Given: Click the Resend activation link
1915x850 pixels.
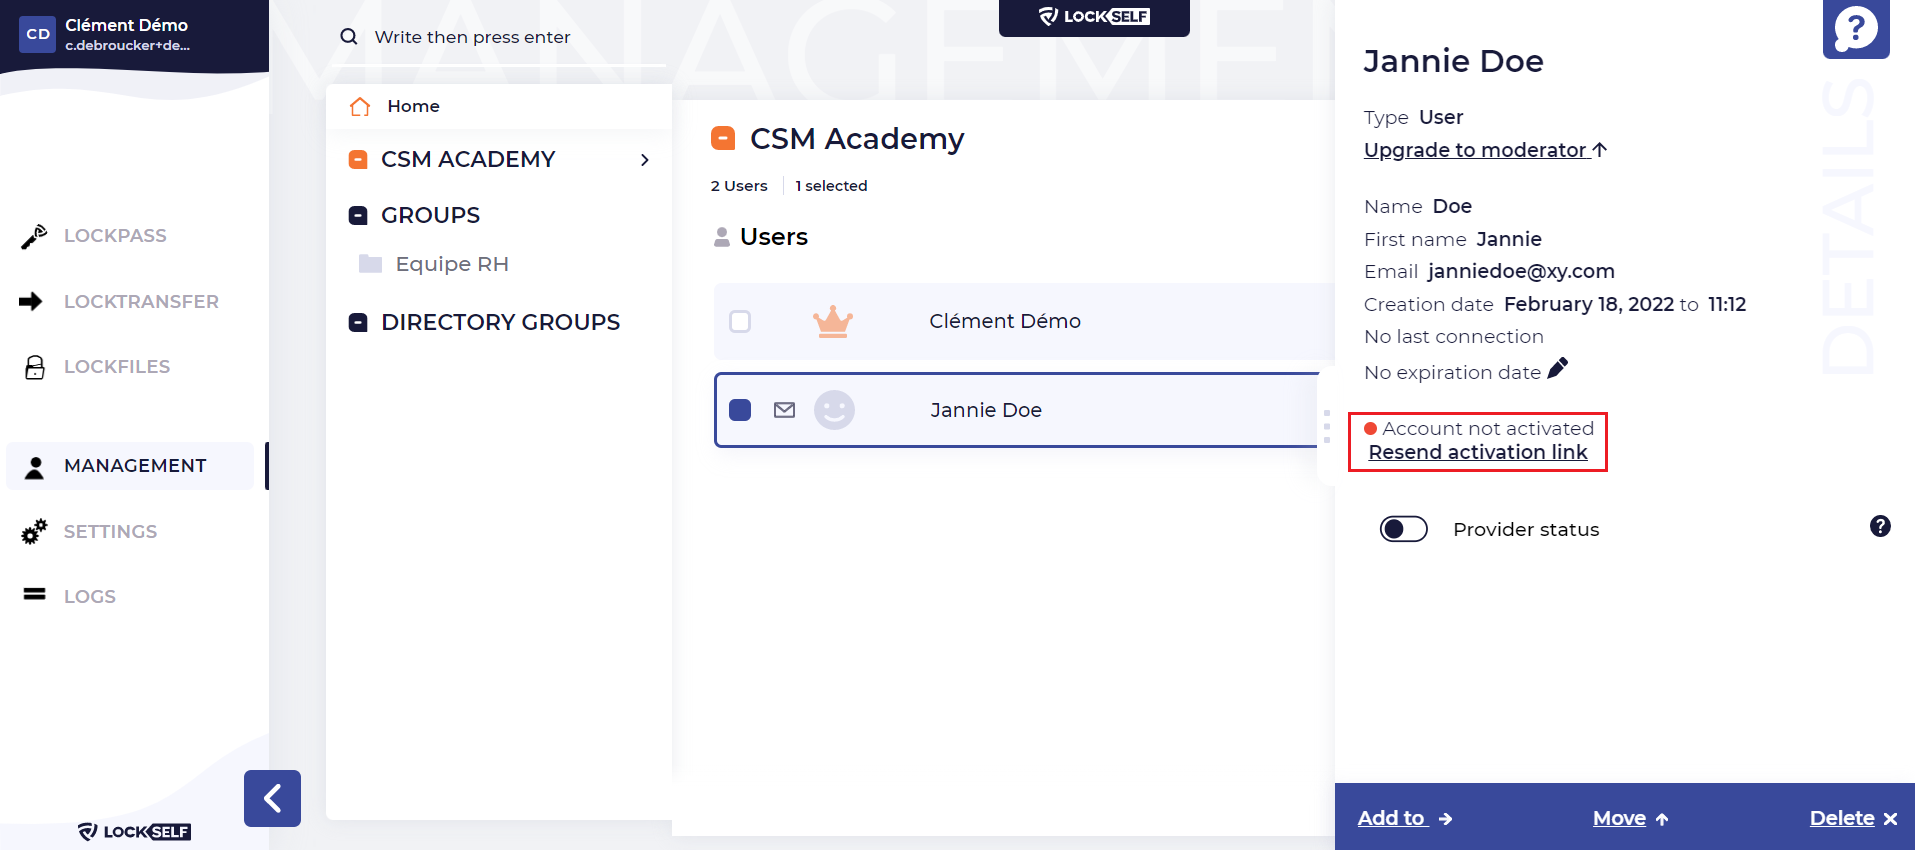Looking at the screenshot, I should [x=1478, y=452].
